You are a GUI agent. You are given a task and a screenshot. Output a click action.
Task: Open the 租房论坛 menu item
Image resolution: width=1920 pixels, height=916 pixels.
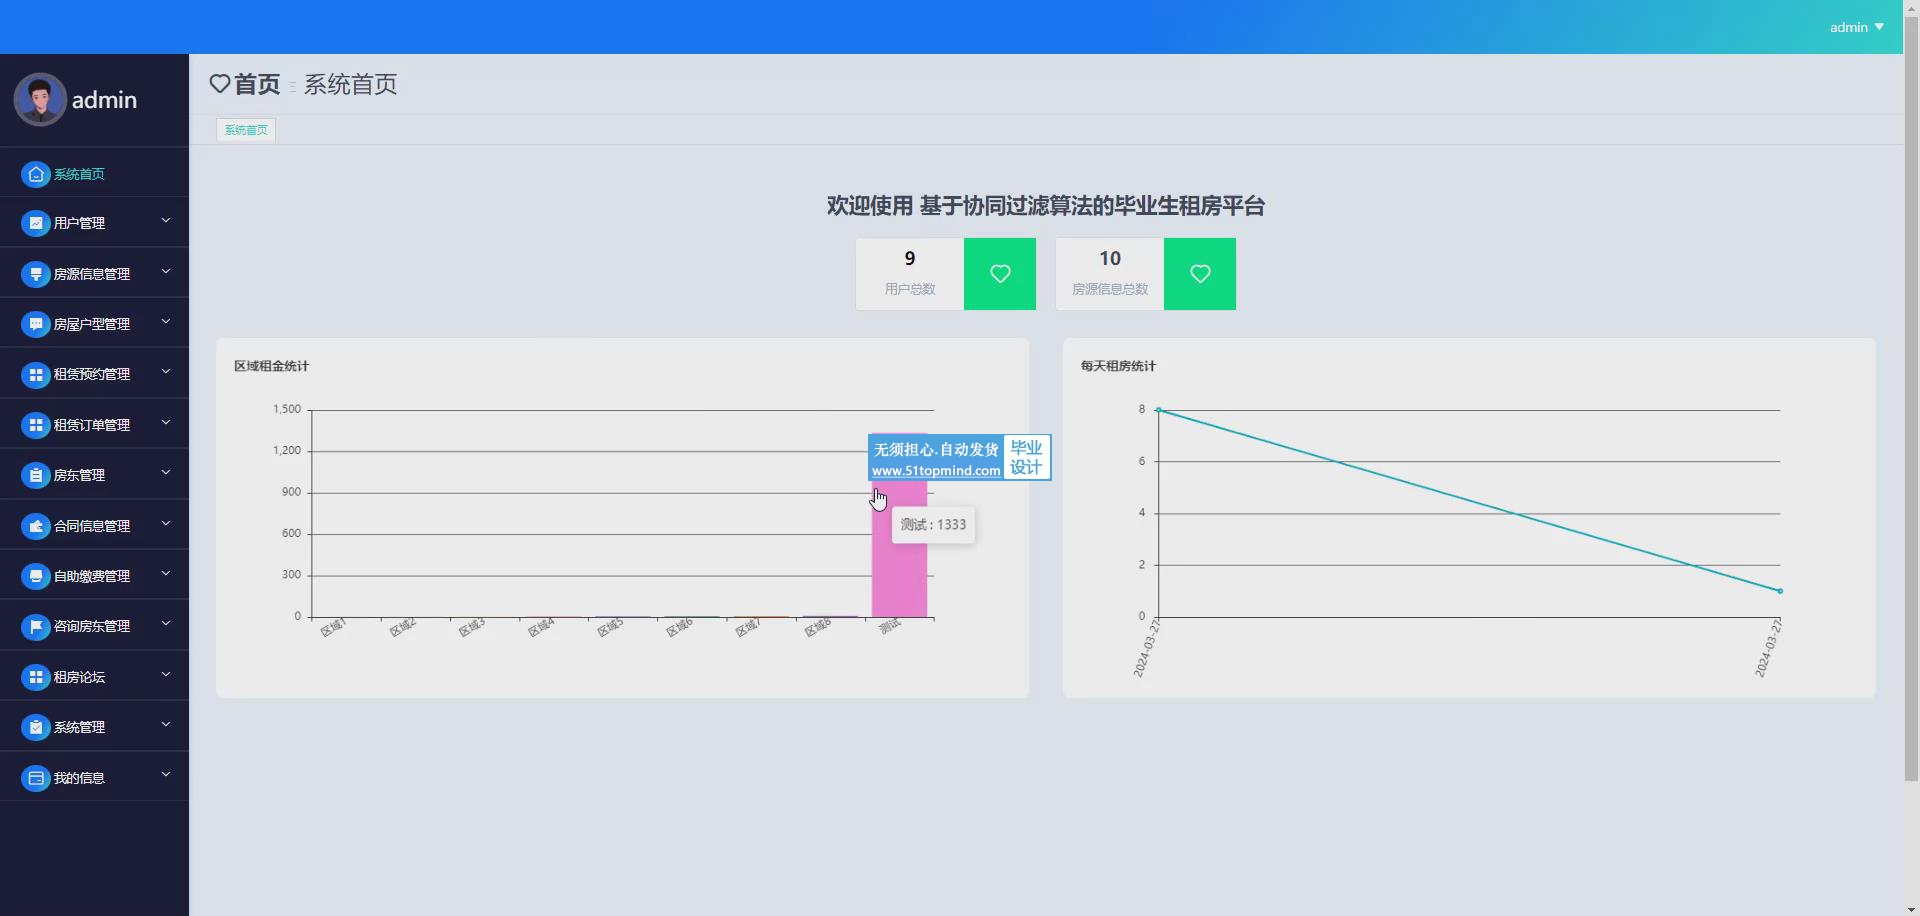tap(80, 677)
